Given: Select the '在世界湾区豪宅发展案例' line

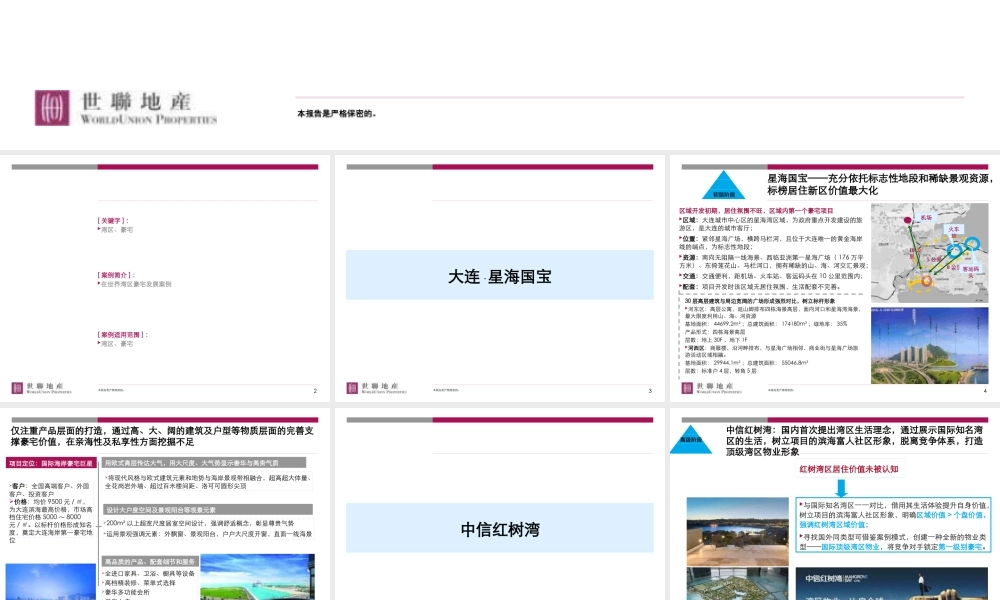Looking at the screenshot, I should [x=135, y=284].
